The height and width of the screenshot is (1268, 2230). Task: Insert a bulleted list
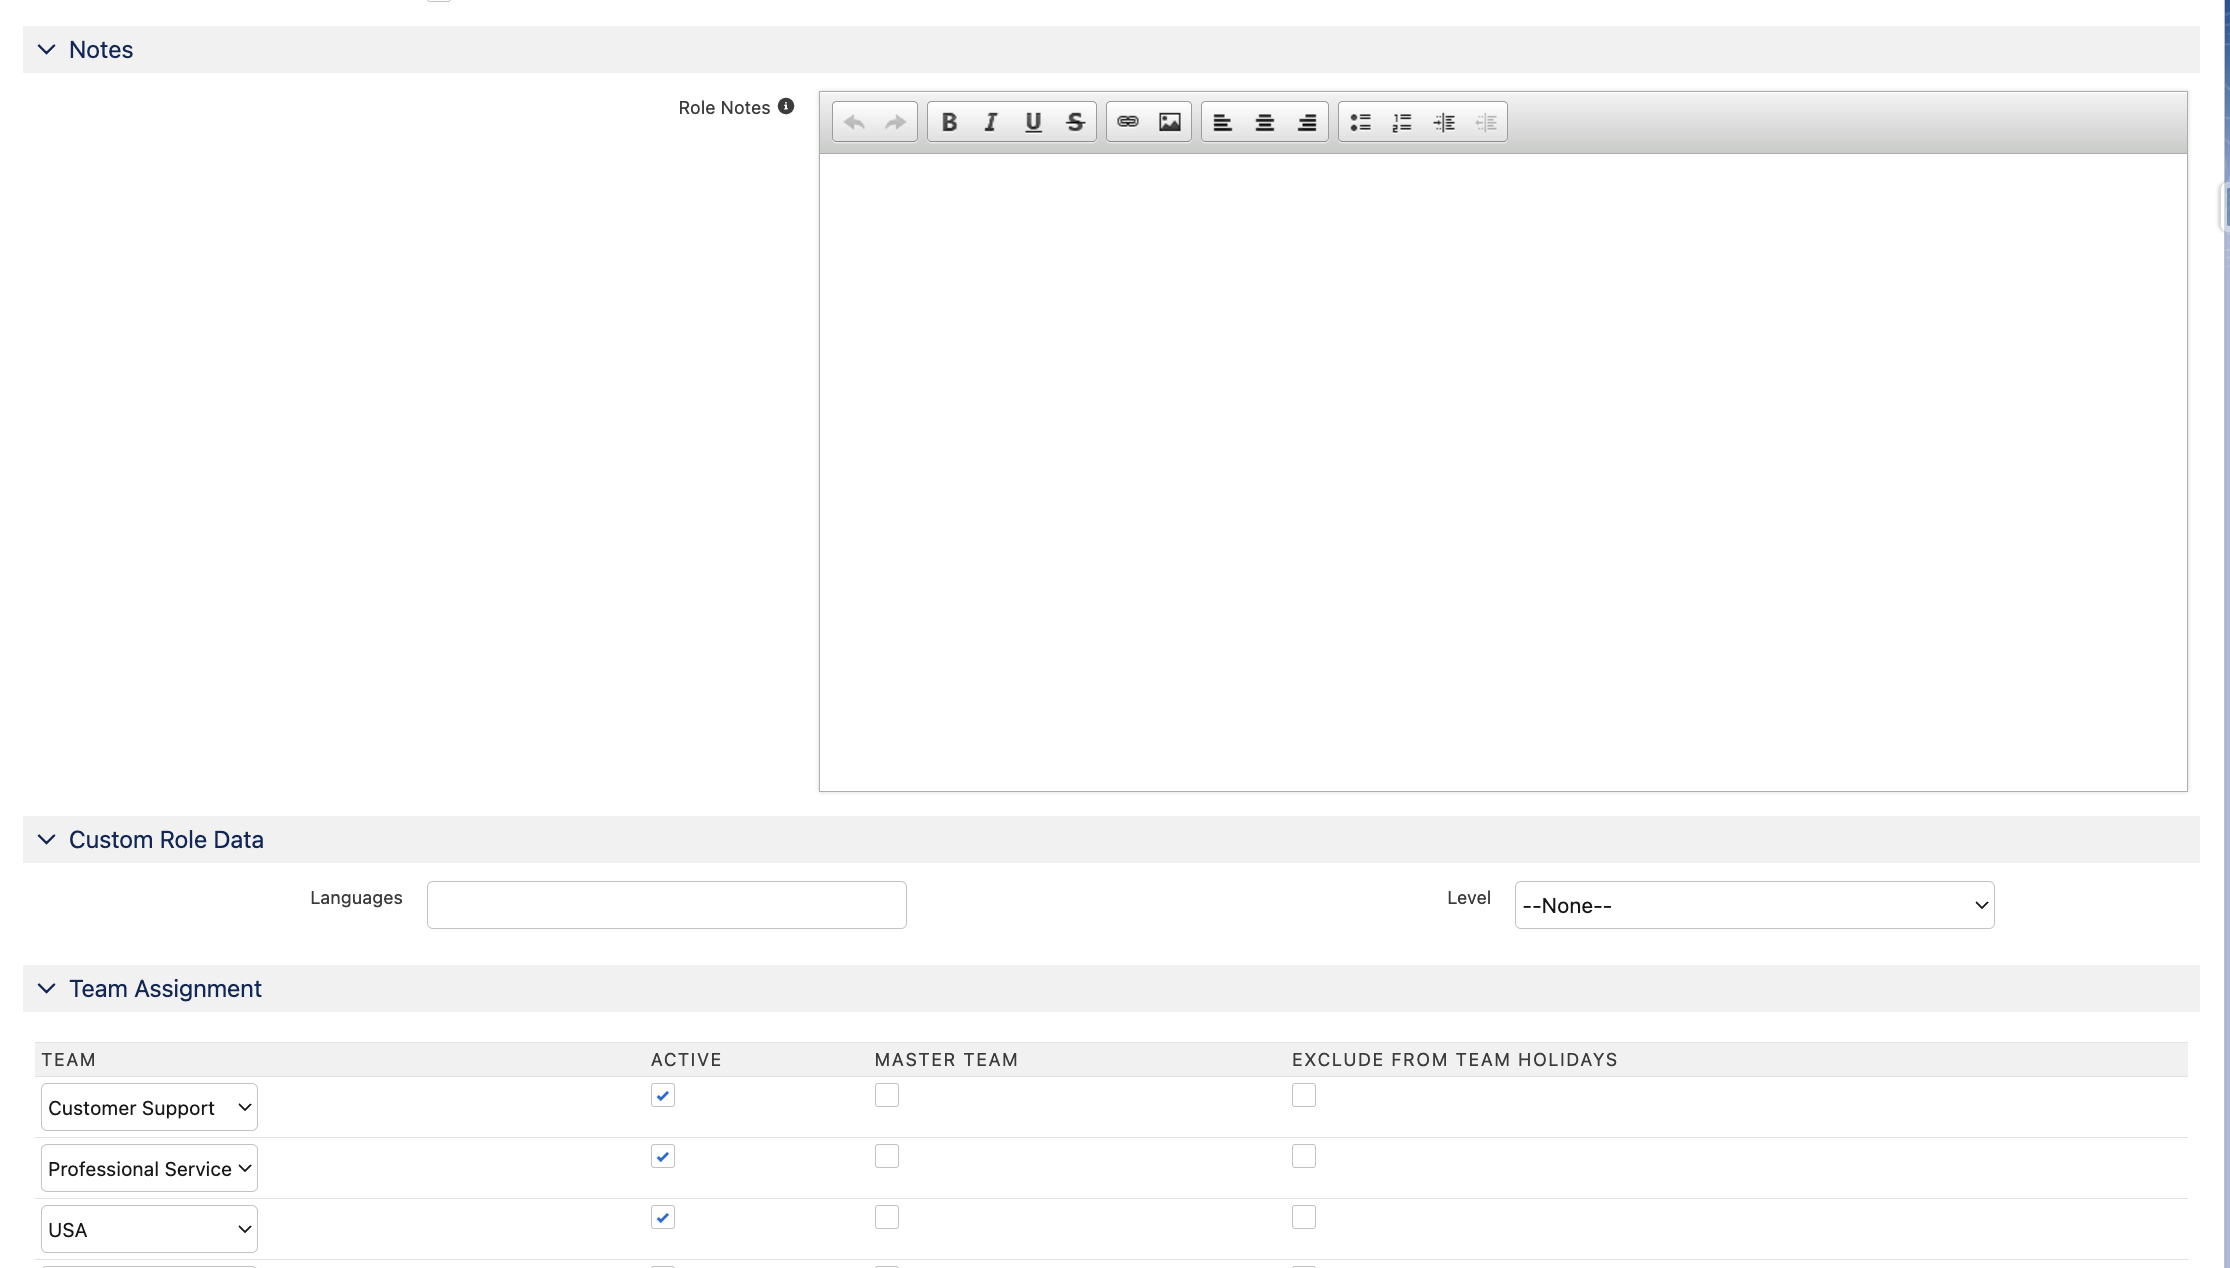click(x=1360, y=122)
